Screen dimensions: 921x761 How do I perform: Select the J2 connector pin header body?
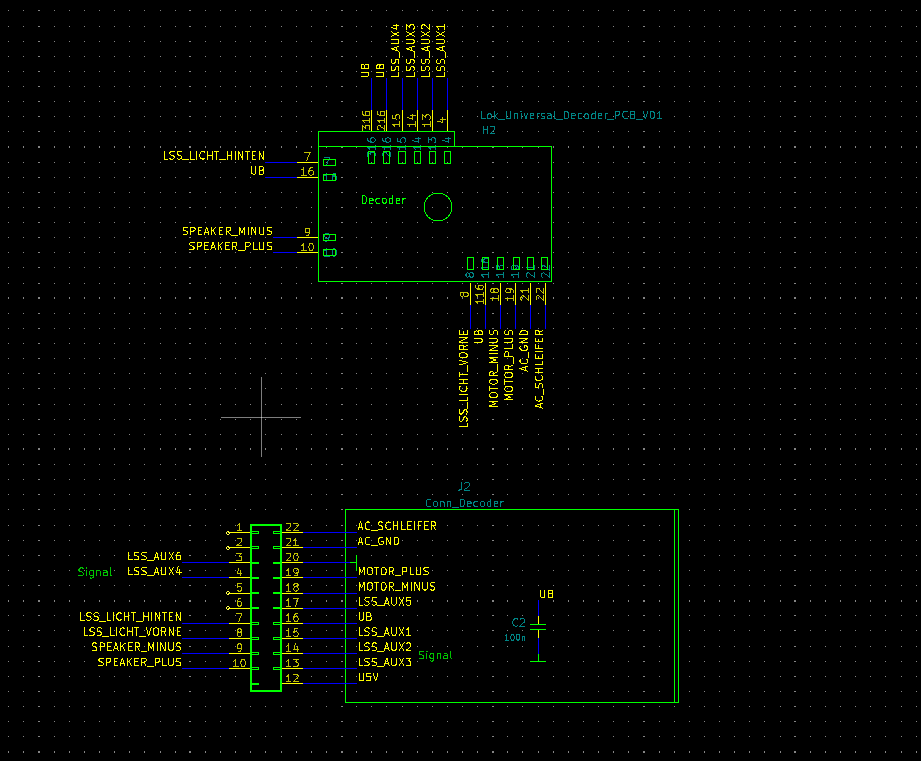point(266,608)
